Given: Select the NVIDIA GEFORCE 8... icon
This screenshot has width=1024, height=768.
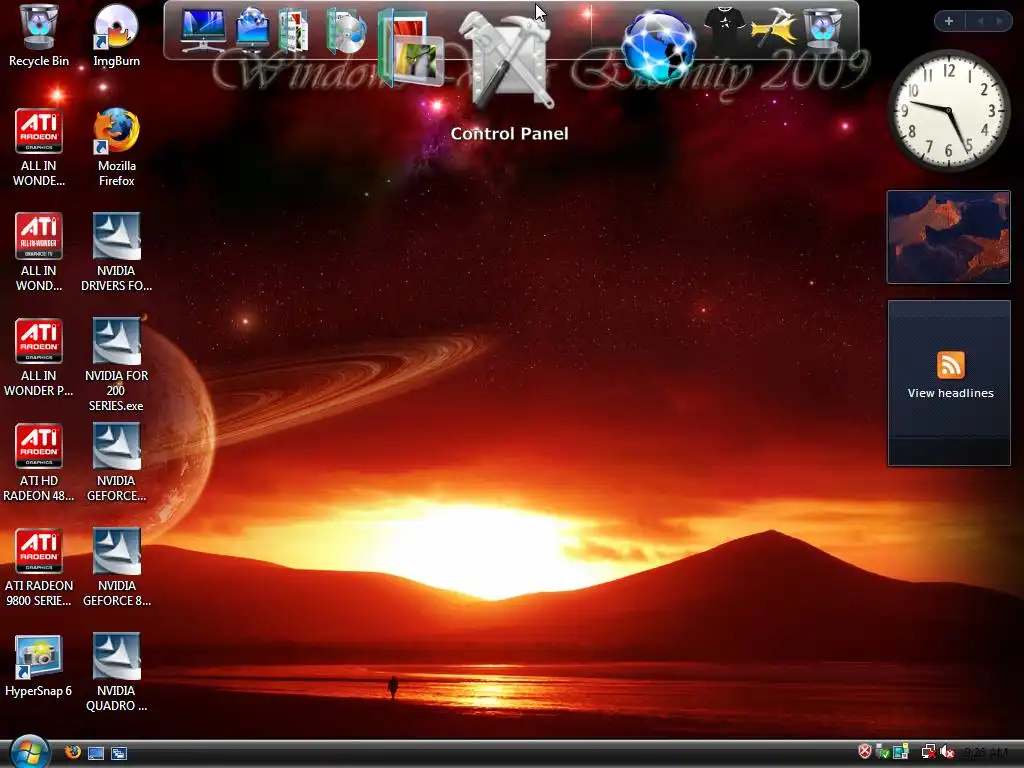Looking at the screenshot, I should point(116,568).
